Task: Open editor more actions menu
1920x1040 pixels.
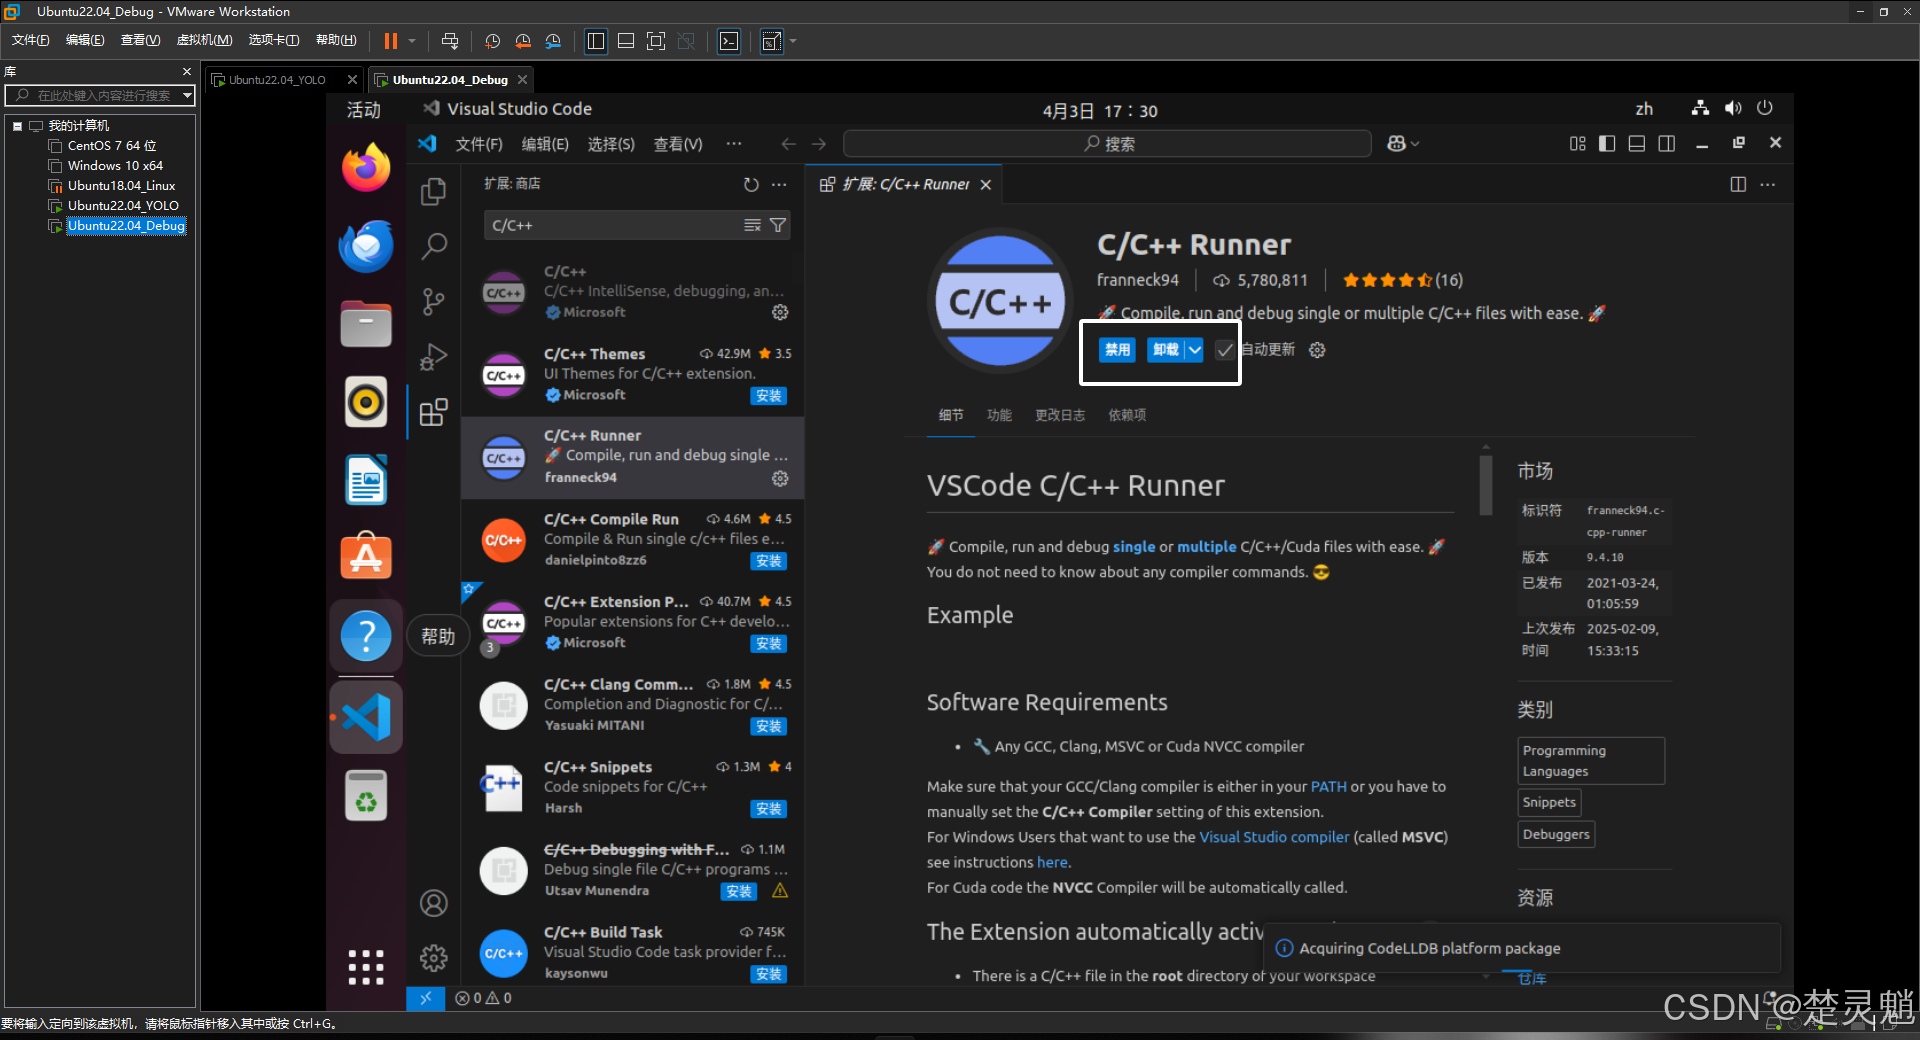Action: pos(1768,184)
